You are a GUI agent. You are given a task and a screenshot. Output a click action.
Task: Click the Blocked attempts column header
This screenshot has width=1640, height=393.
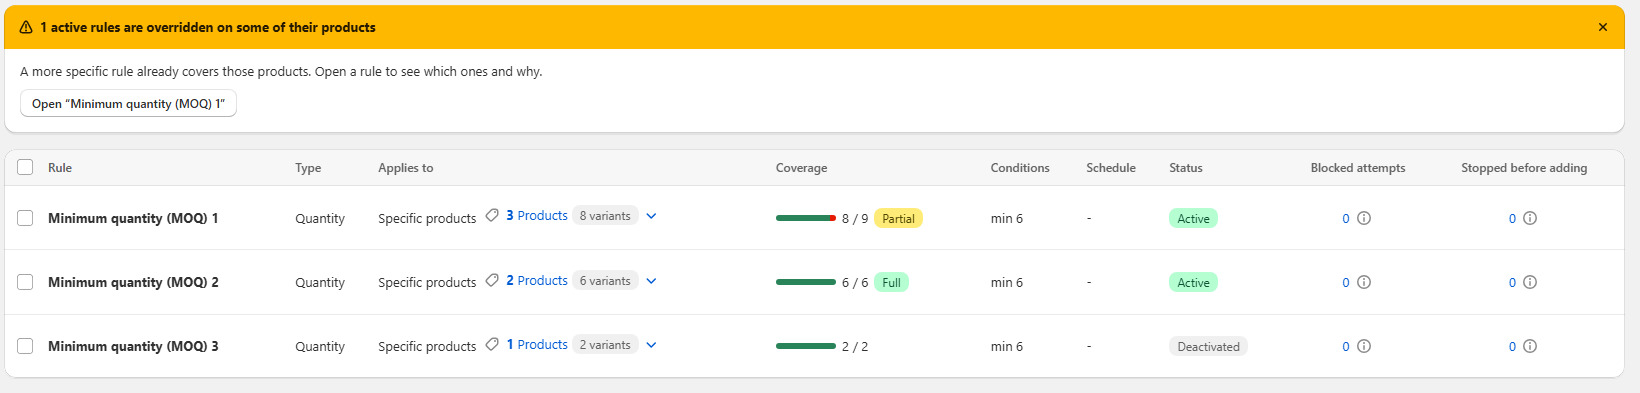[x=1358, y=167]
